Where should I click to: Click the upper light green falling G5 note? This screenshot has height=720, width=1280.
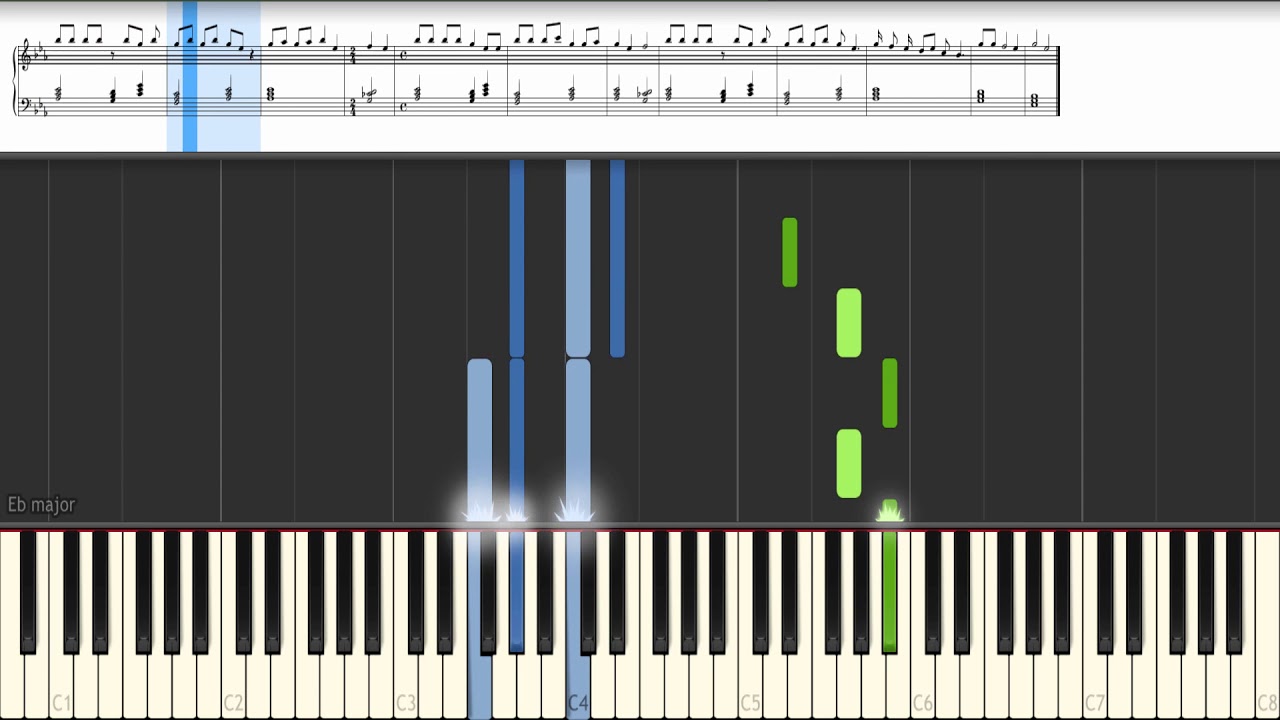849,323
